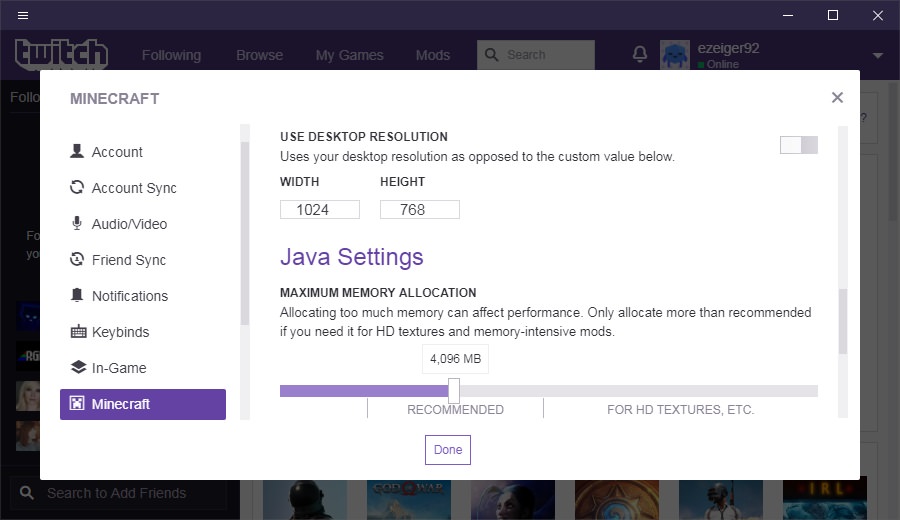Screen dimensions: 900x520
Task: Click the Account Sync circular arrows icon
Action: click(77, 187)
